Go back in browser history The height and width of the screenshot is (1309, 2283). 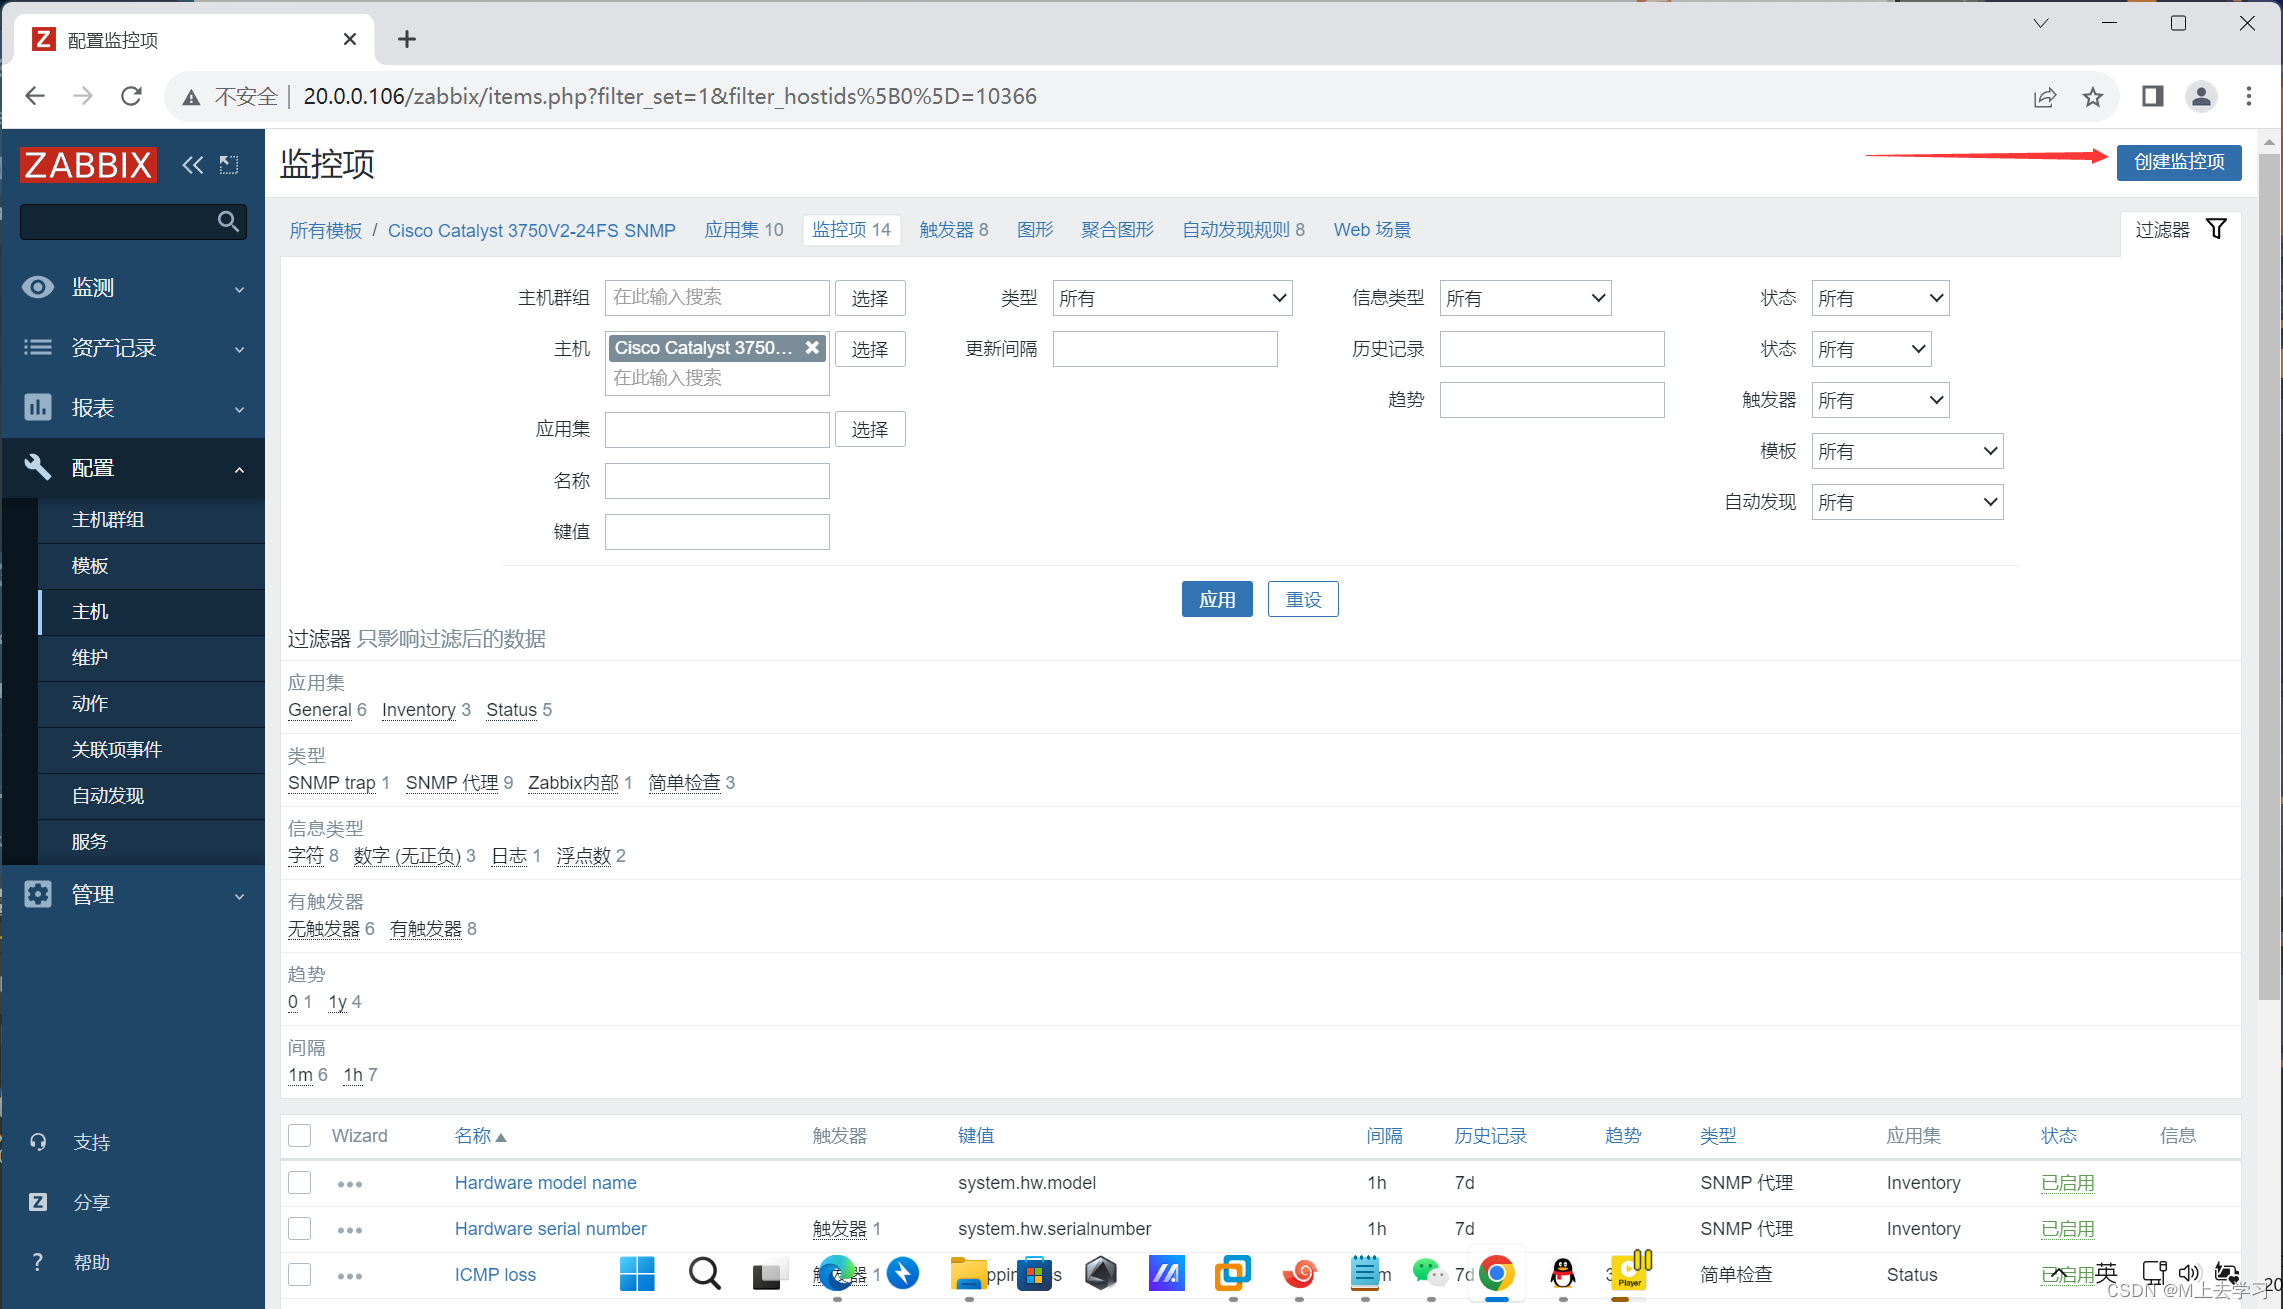(35, 96)
